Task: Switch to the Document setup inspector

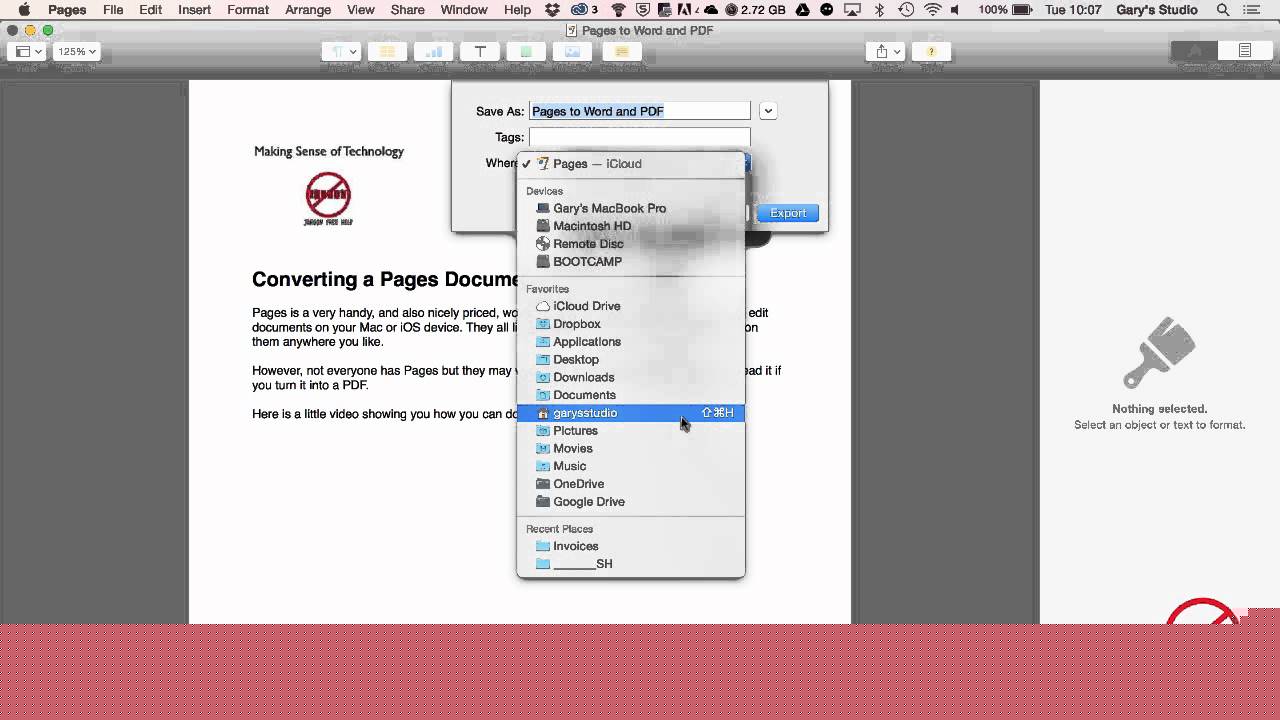Action: [1245, 51]
